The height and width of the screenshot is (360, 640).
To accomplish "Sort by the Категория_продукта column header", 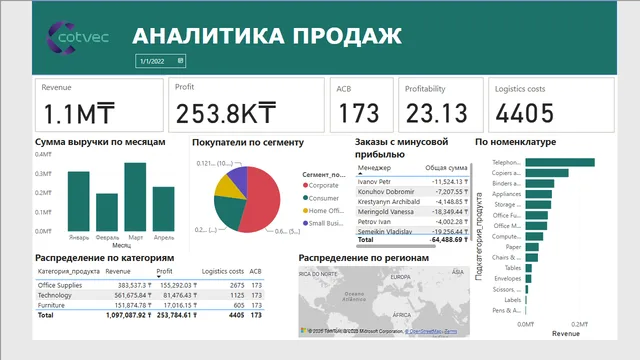I will pyautogui.click(x=69, y=271).
